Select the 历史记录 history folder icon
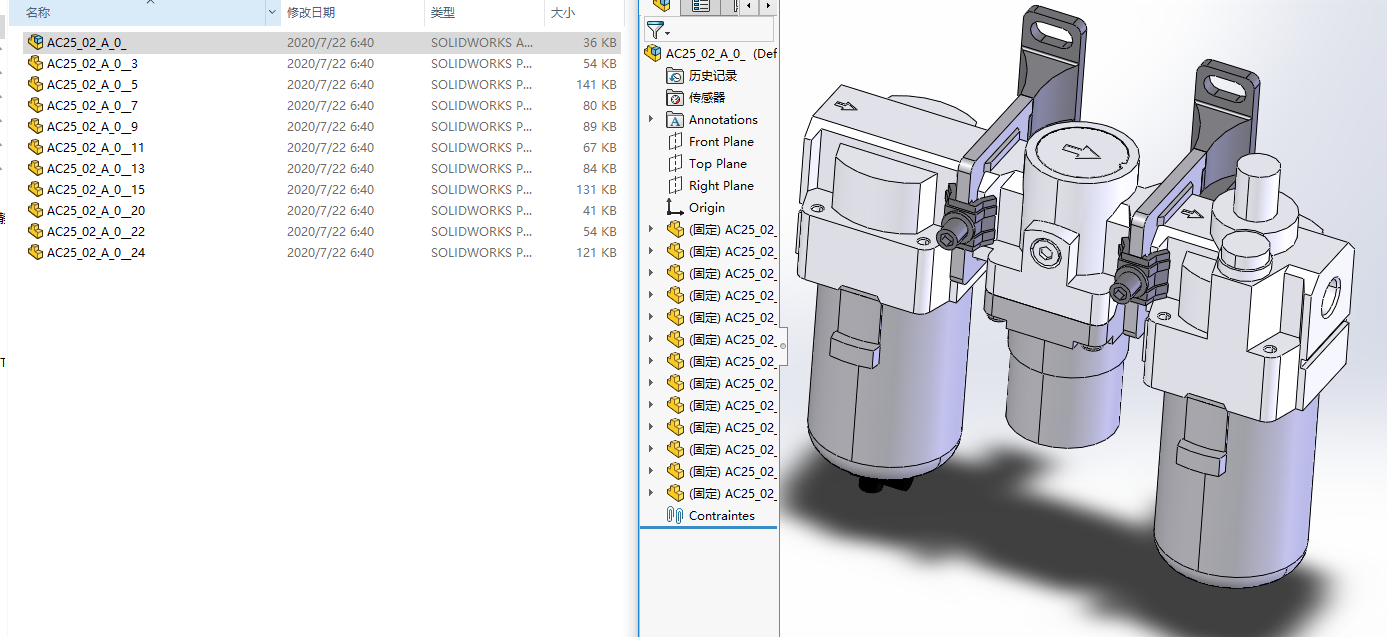 point(675,76)
